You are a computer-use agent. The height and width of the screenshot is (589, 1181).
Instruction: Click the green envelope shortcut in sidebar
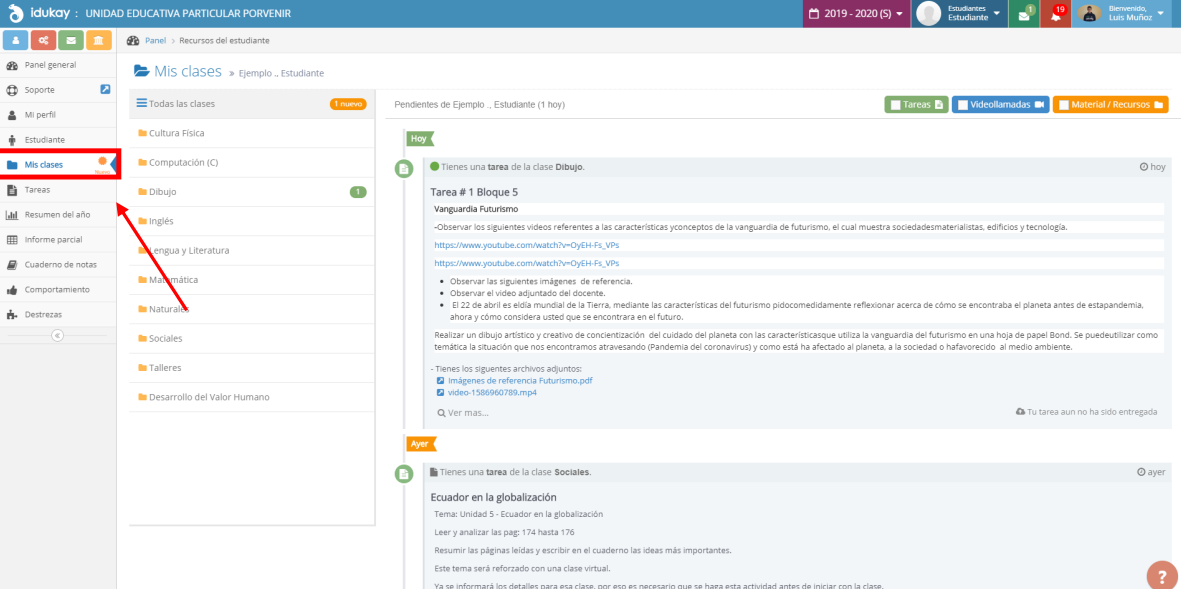point(70,40)
